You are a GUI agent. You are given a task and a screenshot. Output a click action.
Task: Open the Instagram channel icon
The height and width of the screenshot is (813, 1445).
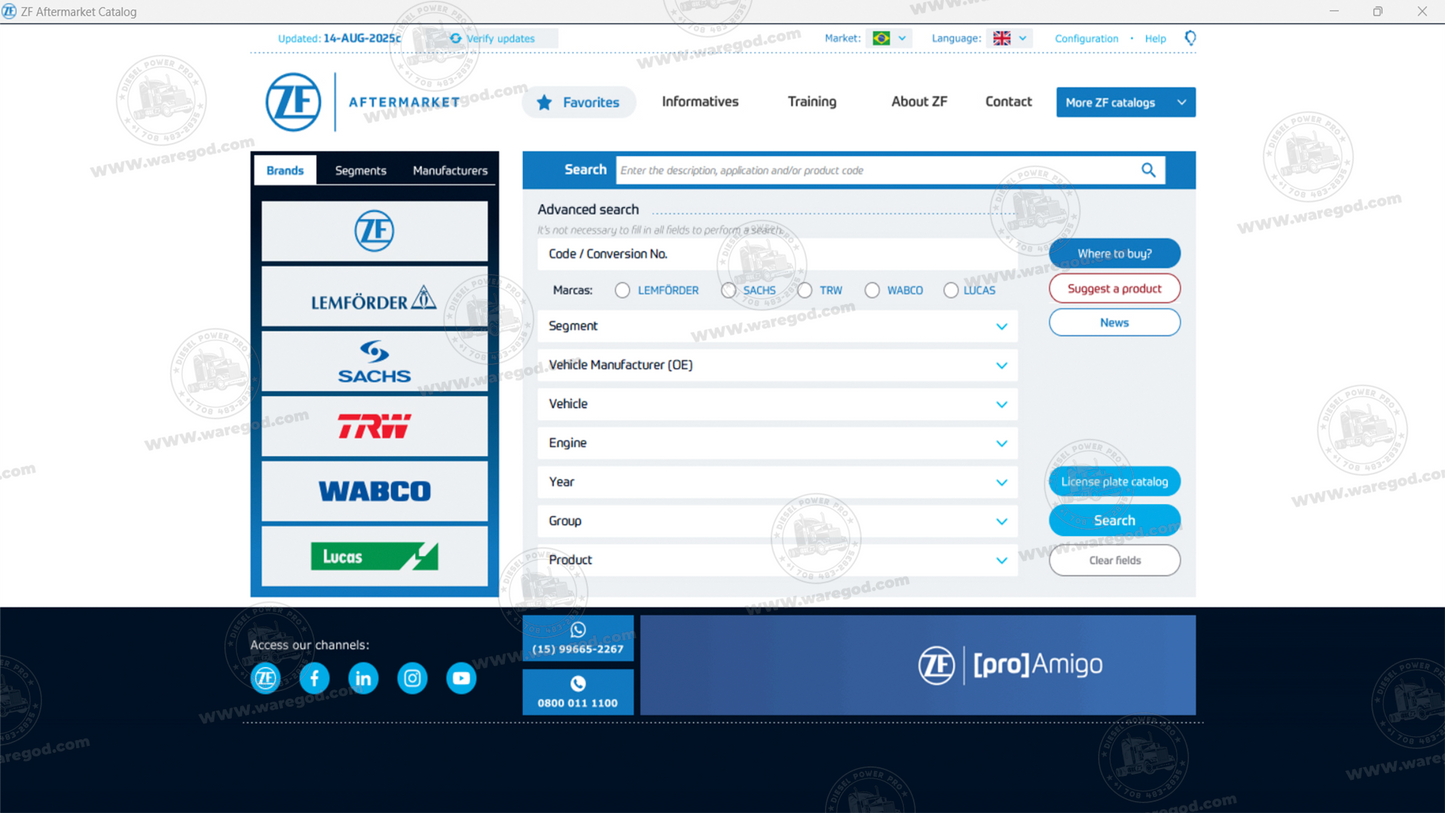pyautogui.click(x=412, y=678)
